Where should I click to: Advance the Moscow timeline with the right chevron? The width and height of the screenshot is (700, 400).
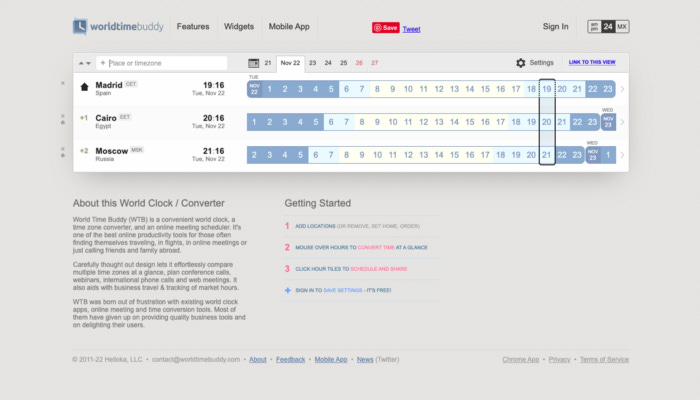click(x=622, y=155)
